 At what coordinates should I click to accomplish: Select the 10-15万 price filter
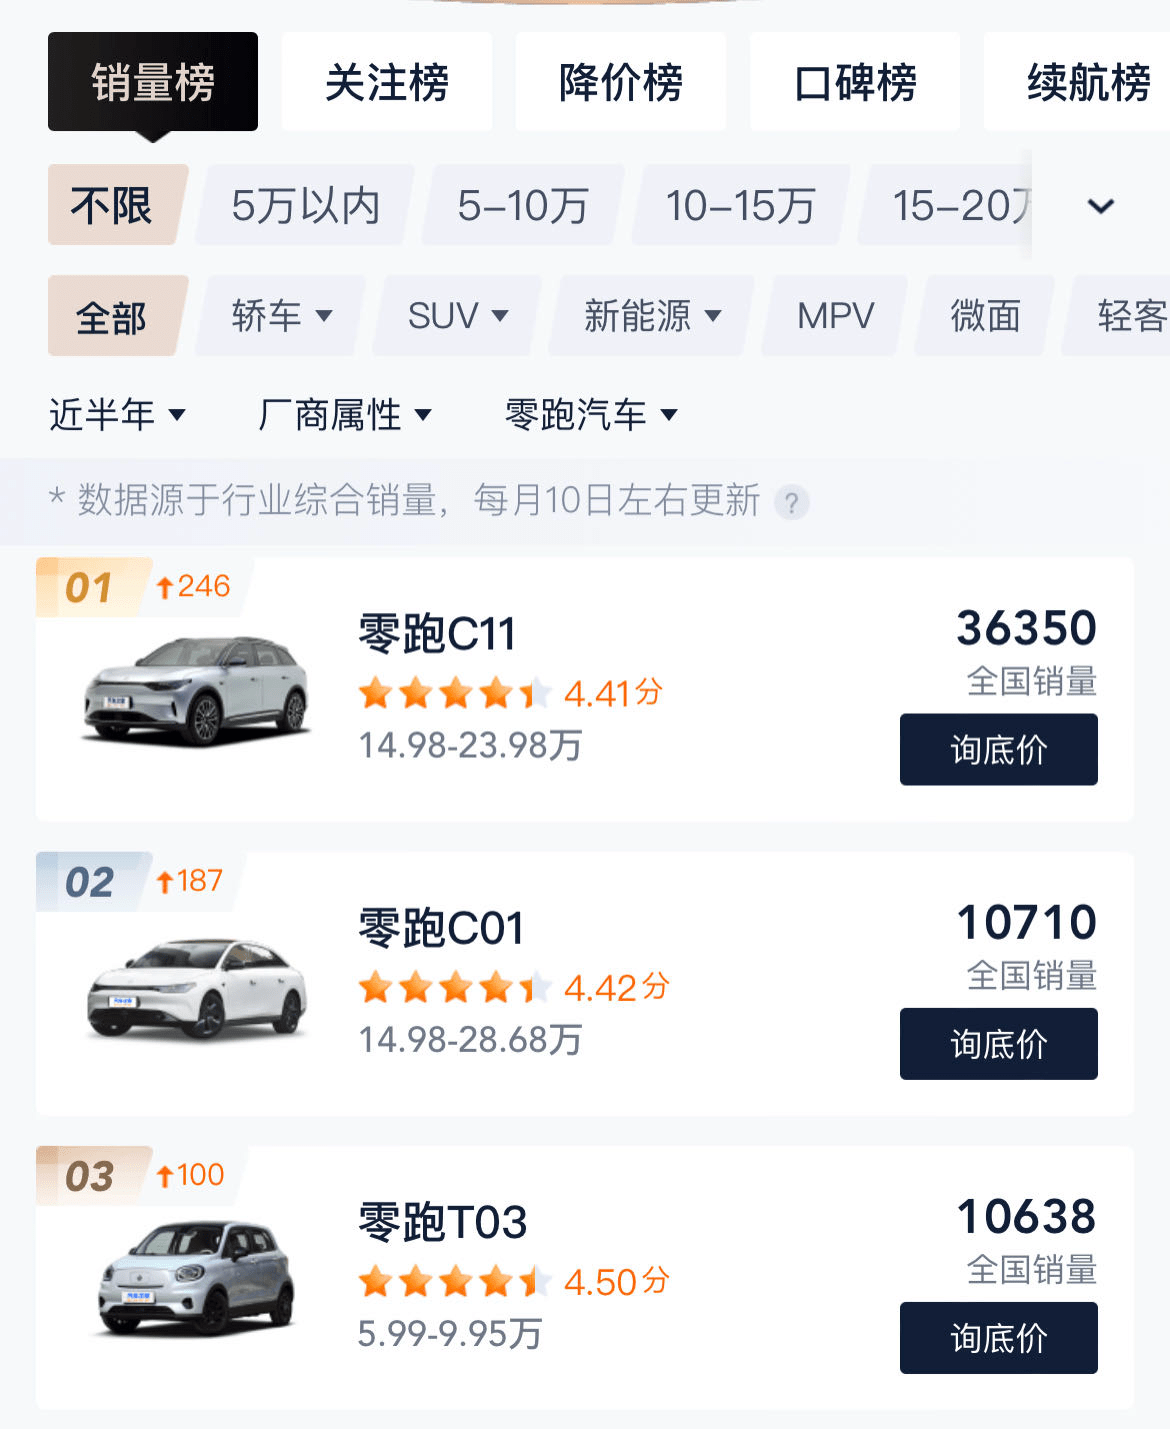pos(740,206)
